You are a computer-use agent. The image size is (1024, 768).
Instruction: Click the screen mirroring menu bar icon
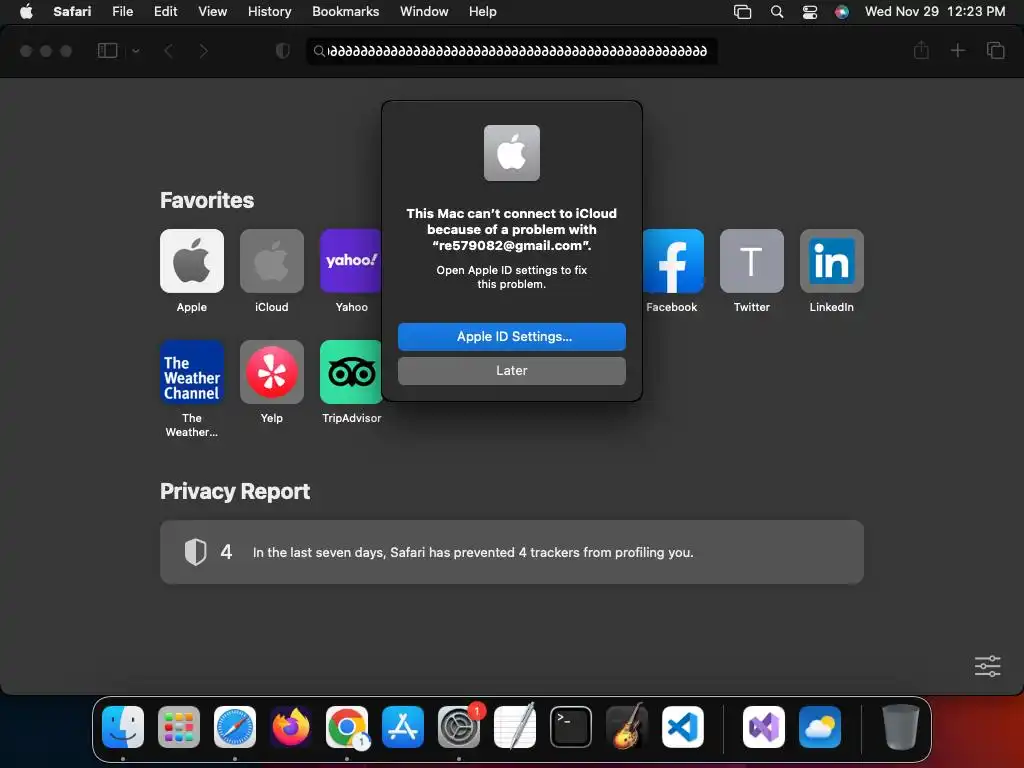743,12
